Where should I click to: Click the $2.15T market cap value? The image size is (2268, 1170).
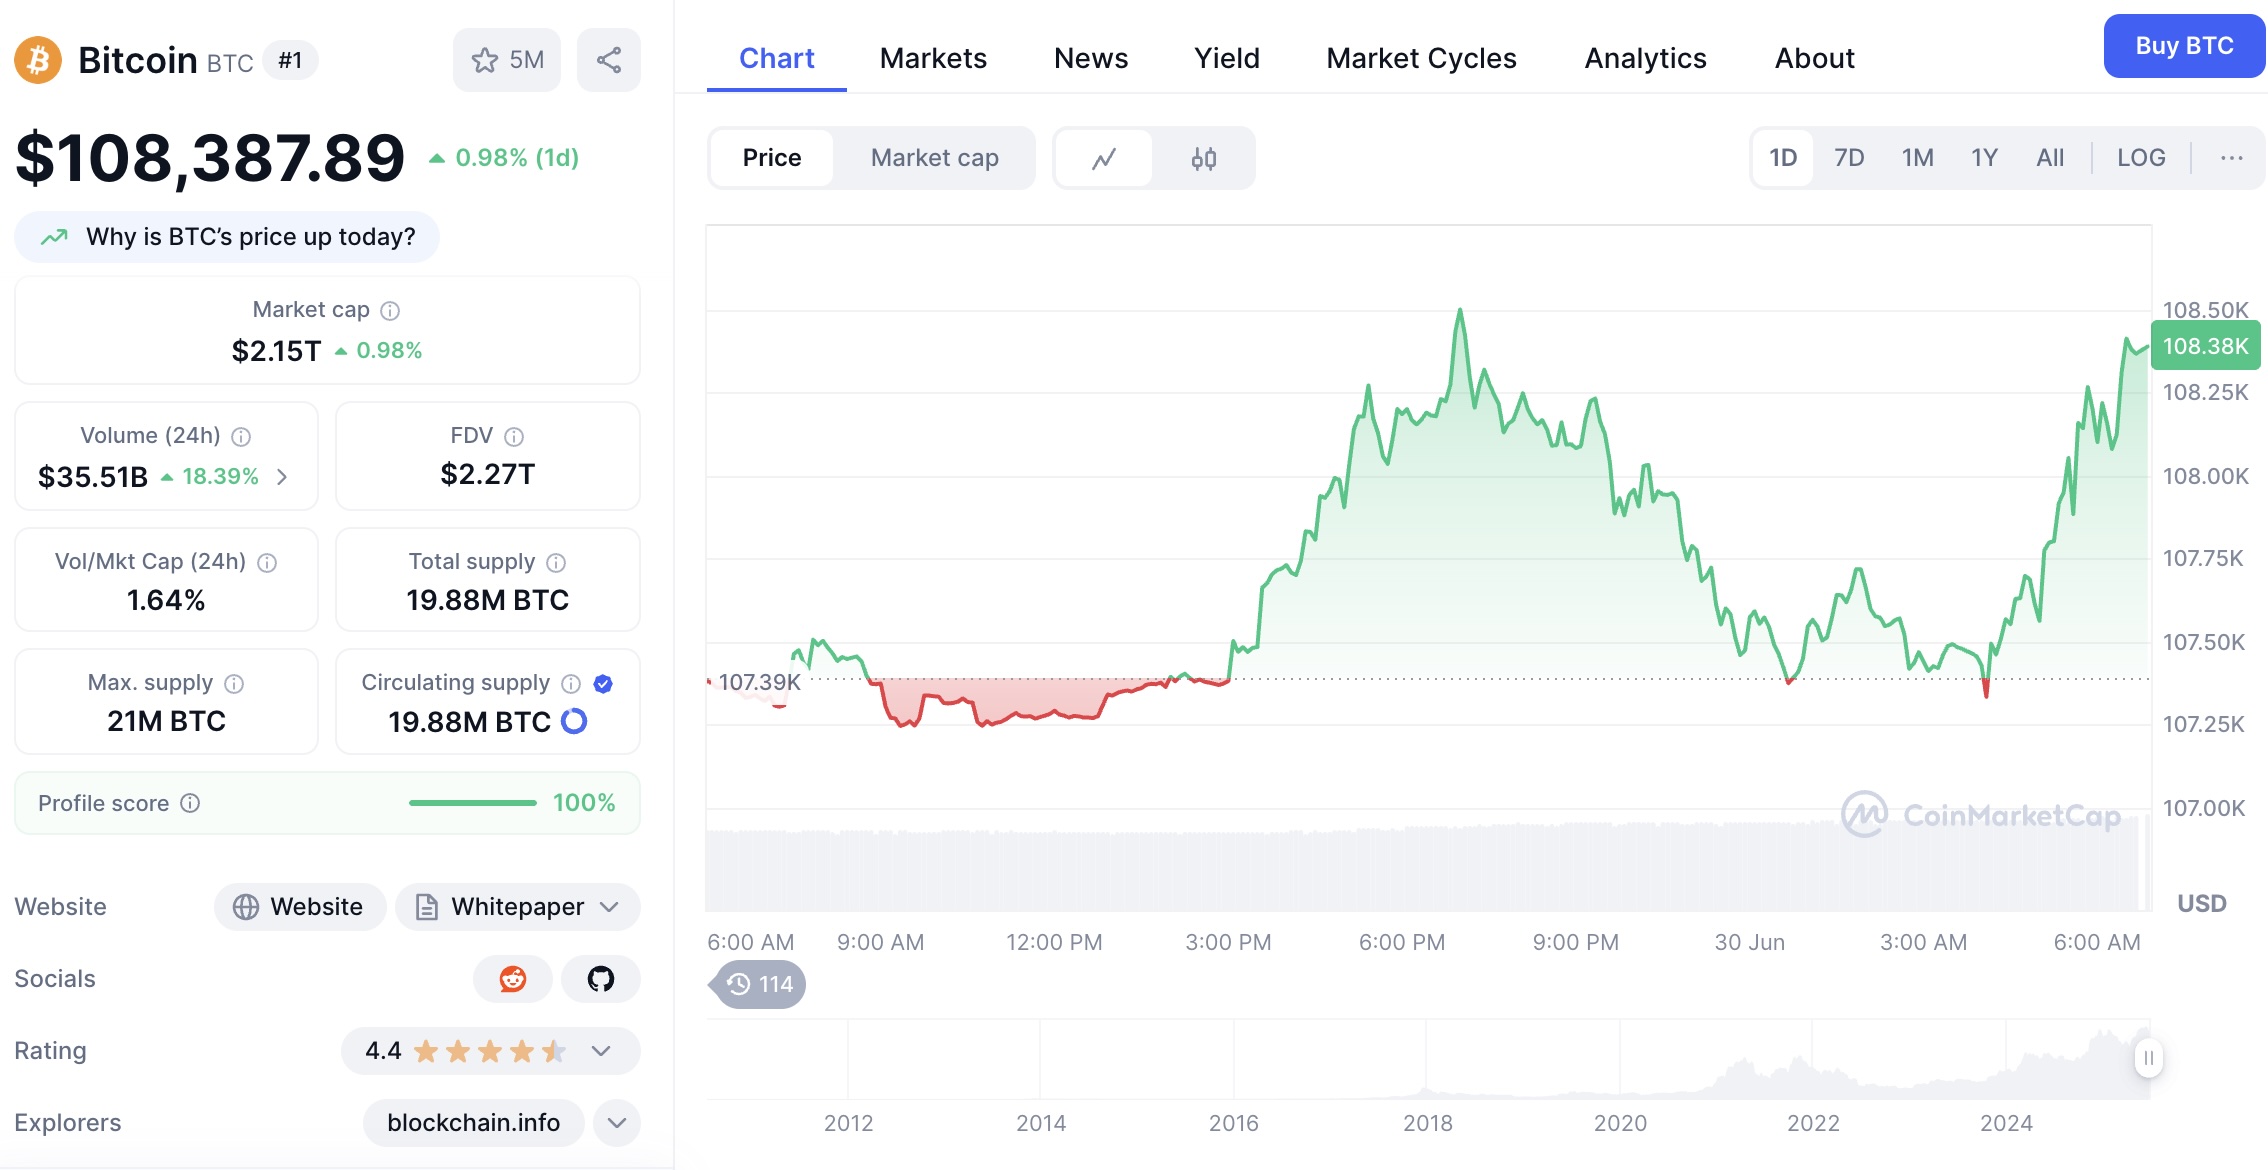[276, 351]
